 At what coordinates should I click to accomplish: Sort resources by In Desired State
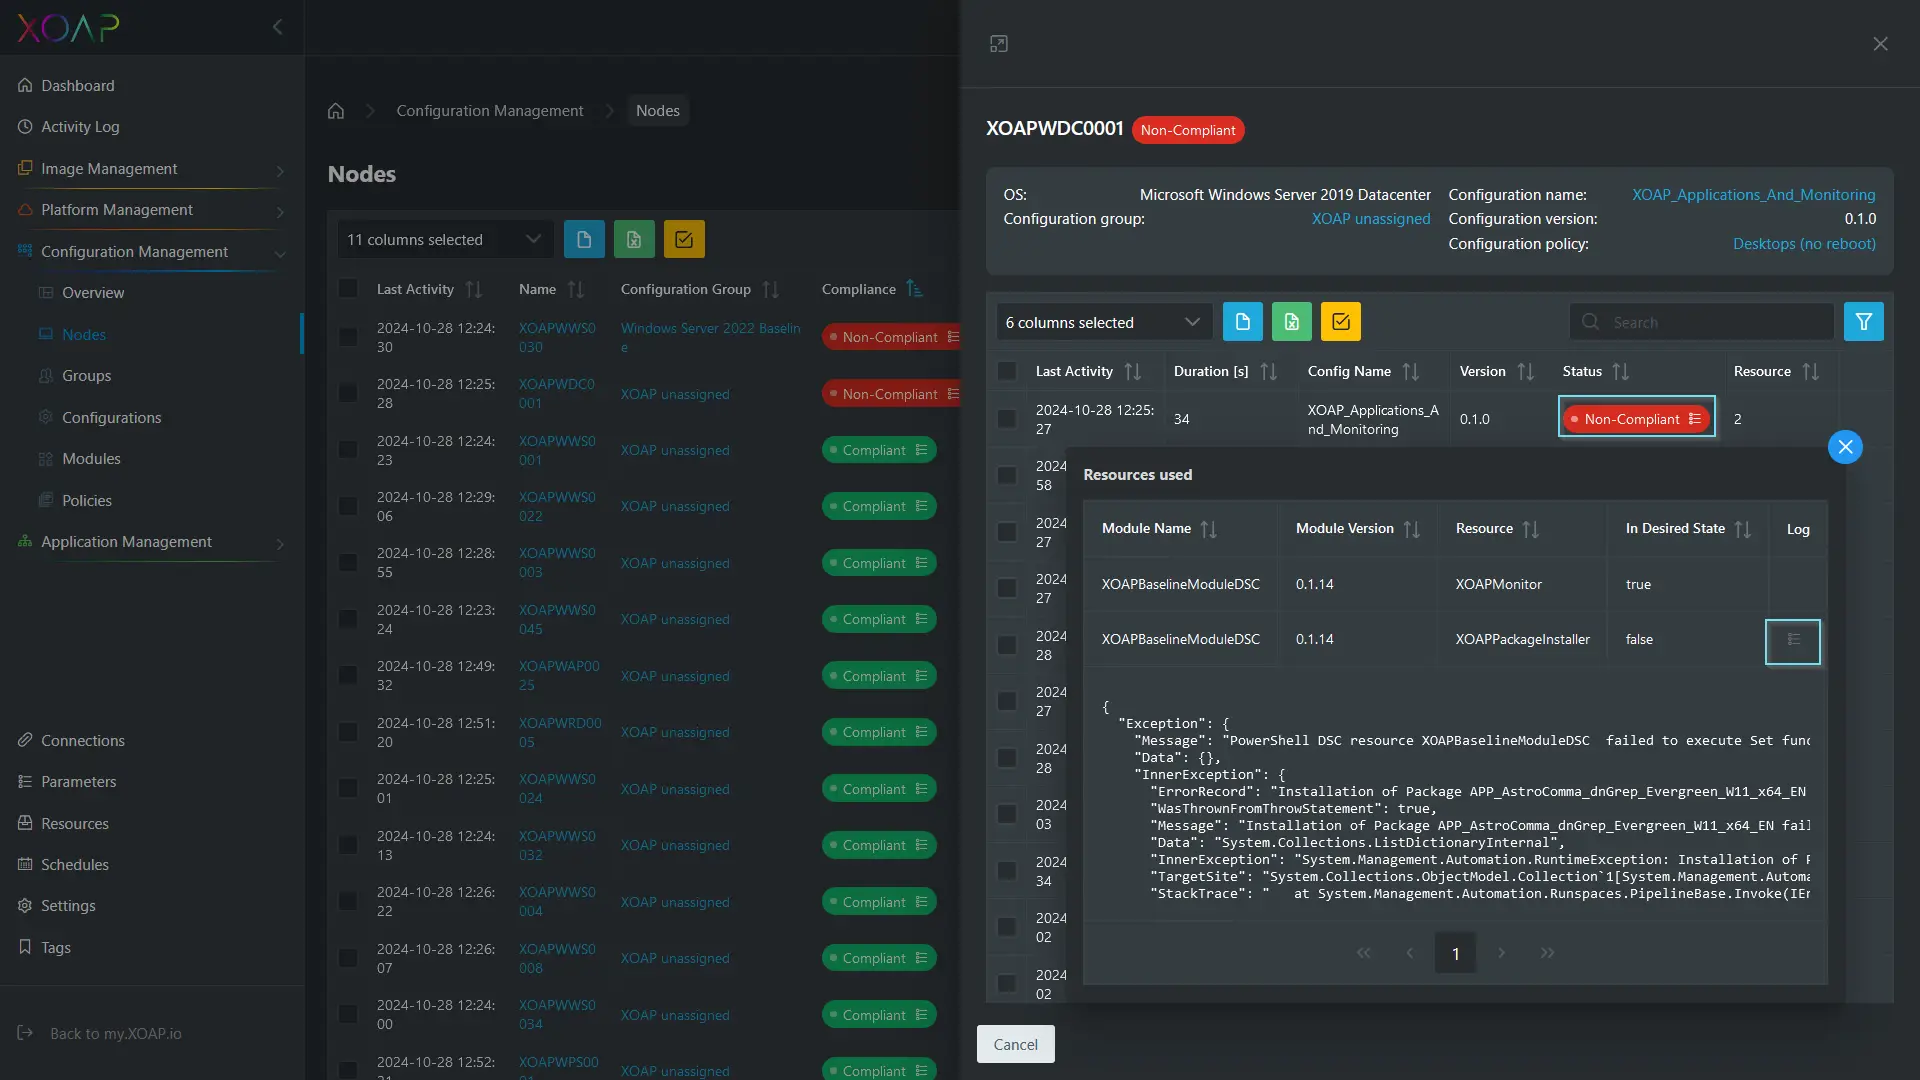coord(1742,529)
